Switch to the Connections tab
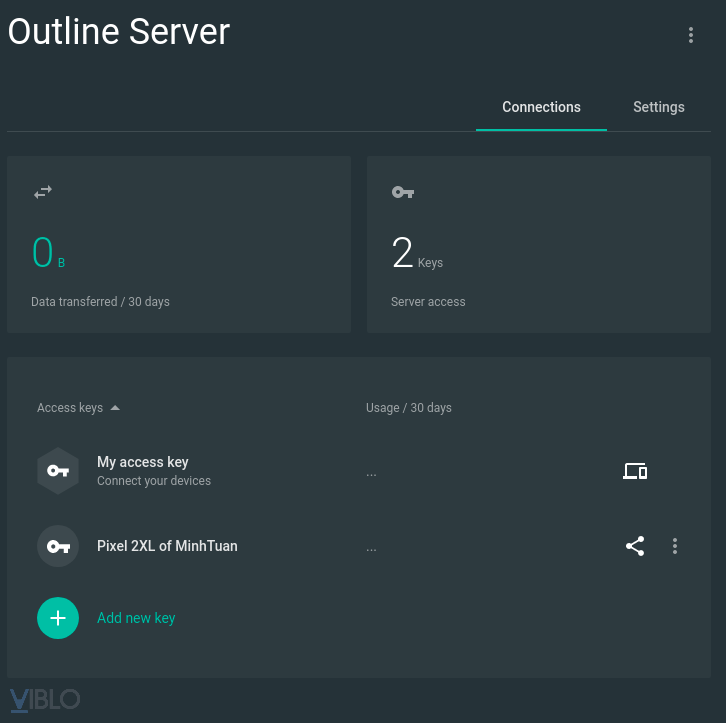Image resolution: width=726 pixels, height=723 pixels. coord(541,107)
